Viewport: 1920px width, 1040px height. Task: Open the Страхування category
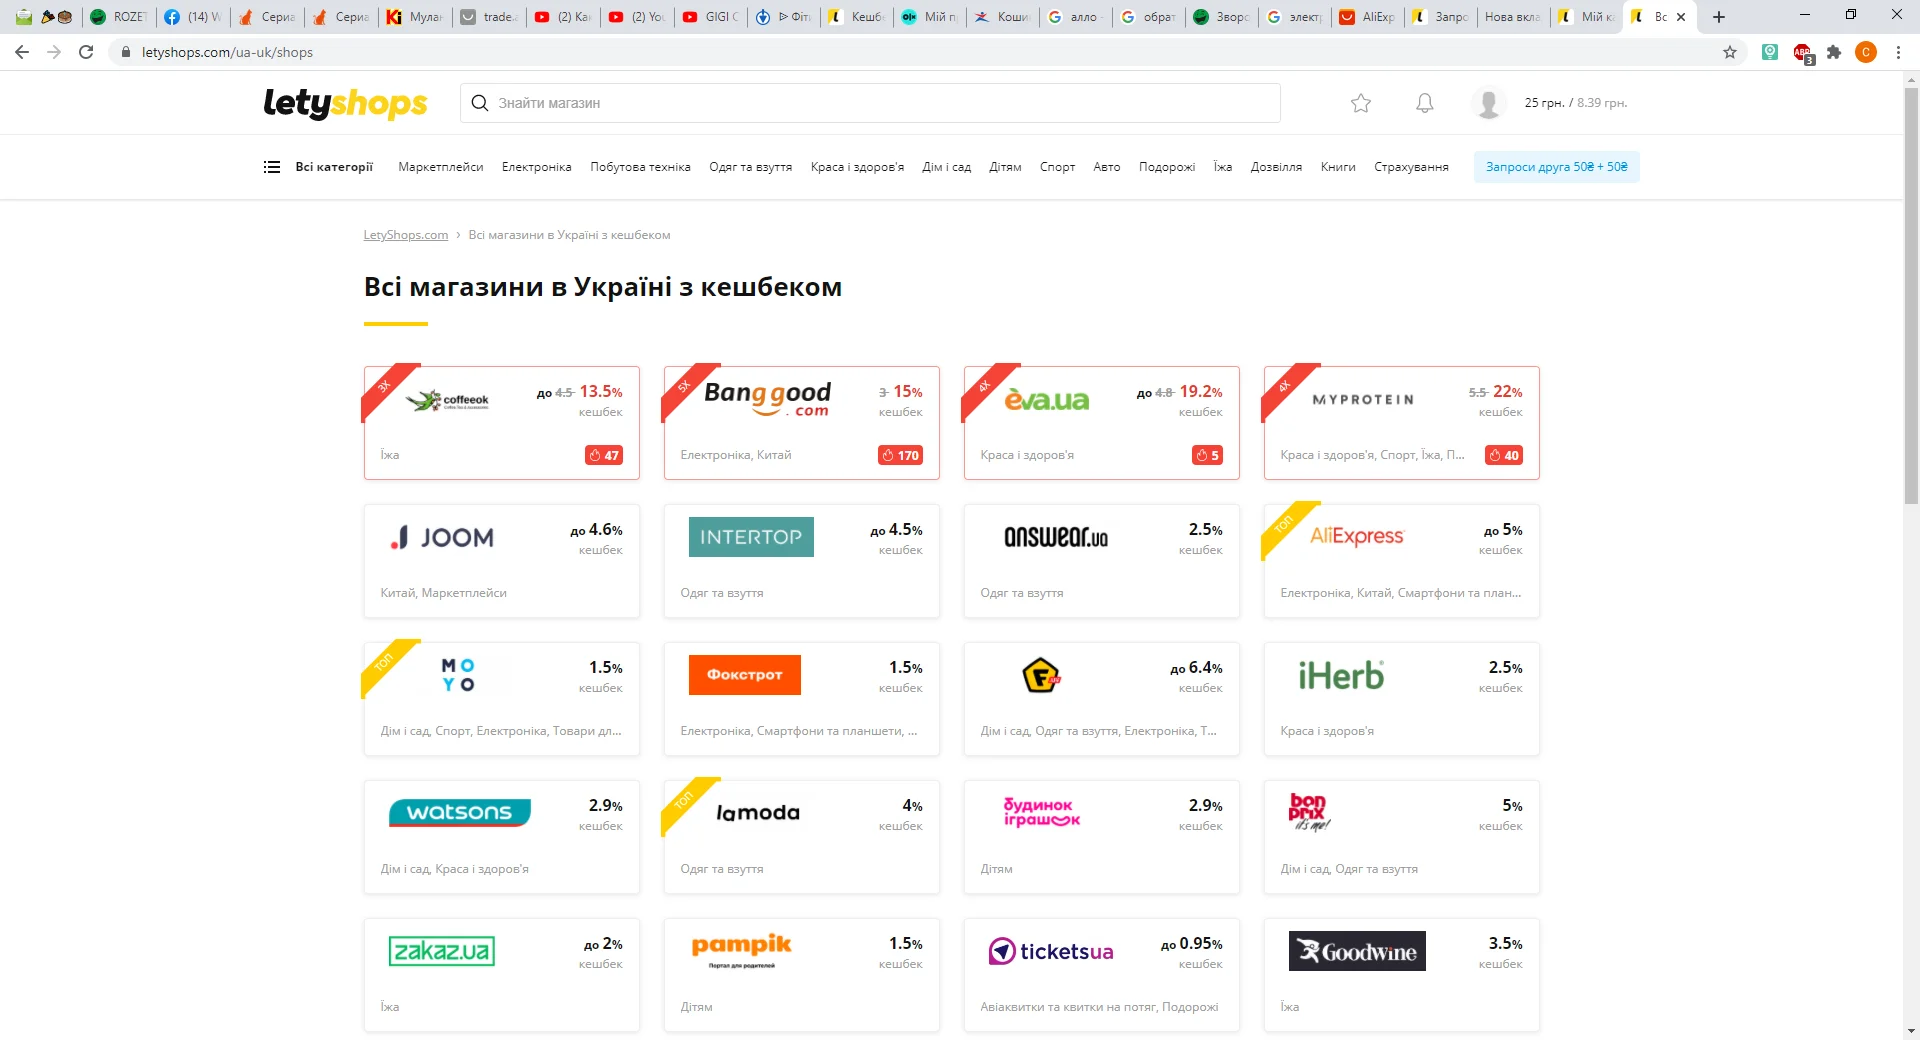coord(1411,167)
